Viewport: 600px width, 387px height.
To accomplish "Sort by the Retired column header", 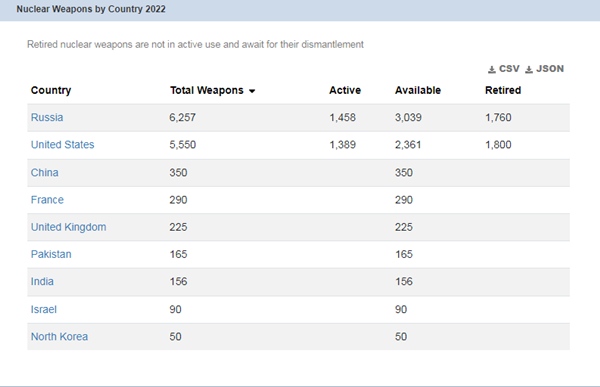I will click(x=503, y=90).
